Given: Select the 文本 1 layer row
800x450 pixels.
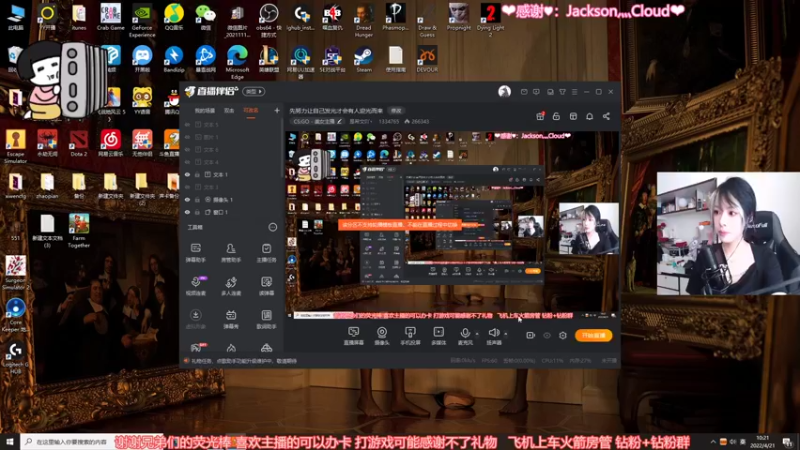Looking at the screenshot, I should click(x=232, y=174).
